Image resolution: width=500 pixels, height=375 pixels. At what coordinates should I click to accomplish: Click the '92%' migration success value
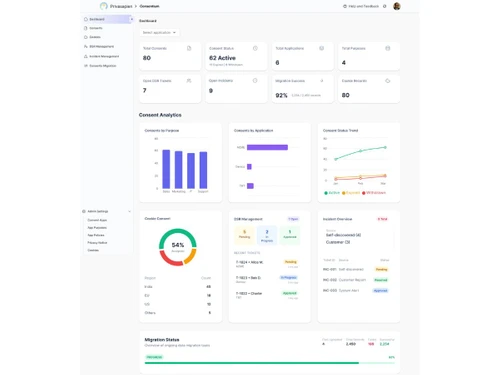281,95
